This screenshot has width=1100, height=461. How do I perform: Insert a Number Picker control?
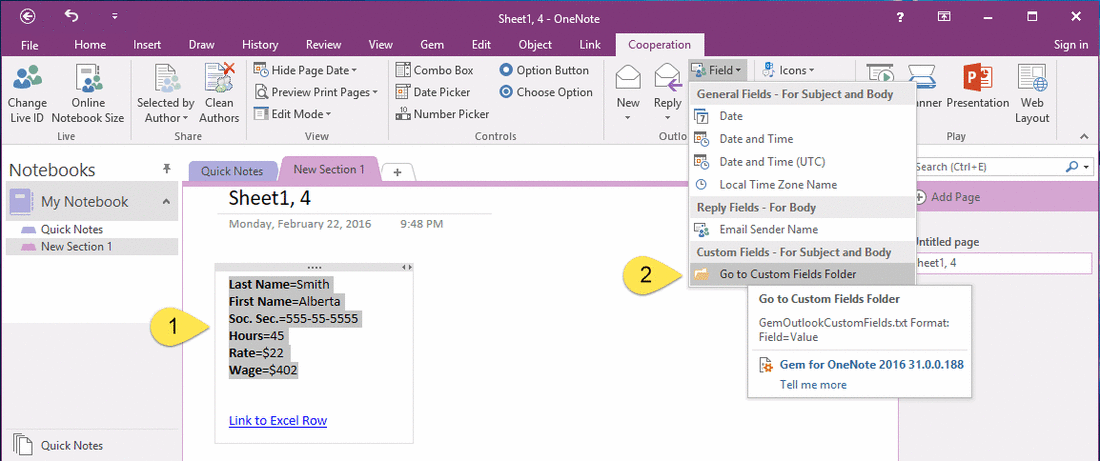(x=443, y=114)
